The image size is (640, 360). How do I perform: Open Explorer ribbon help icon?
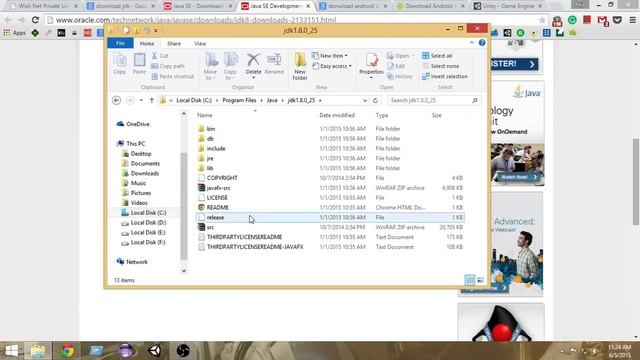(482, 43)
